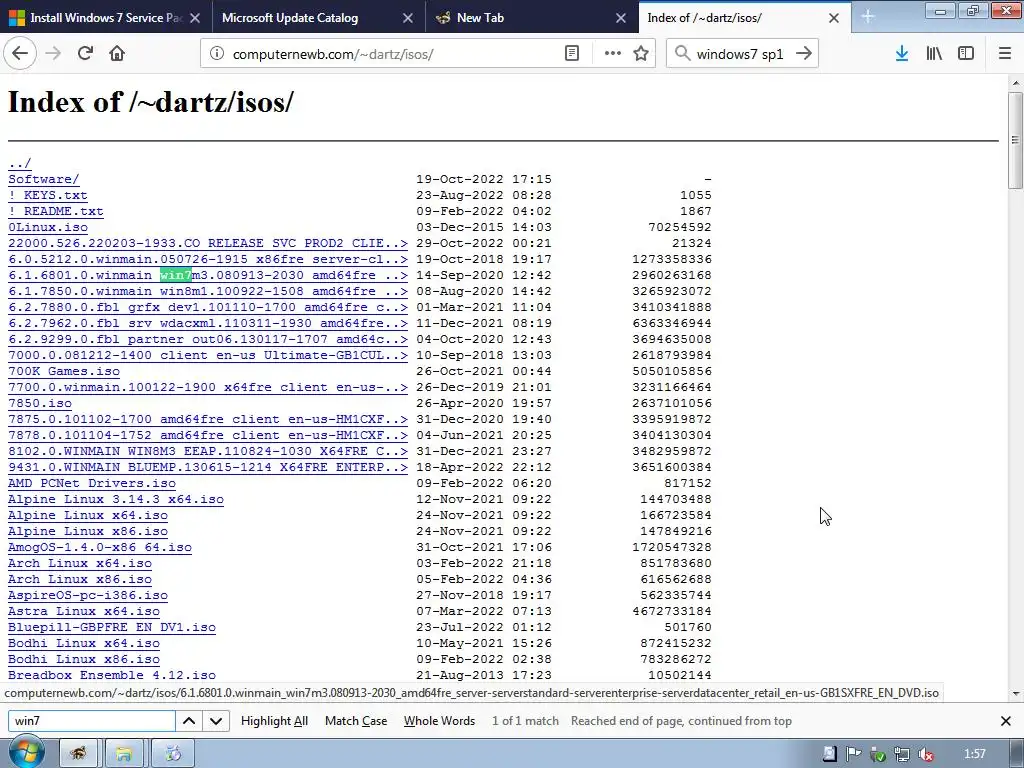Go back using the browser back arrow
Screen dimensions: 1024x768
[20, 54]
